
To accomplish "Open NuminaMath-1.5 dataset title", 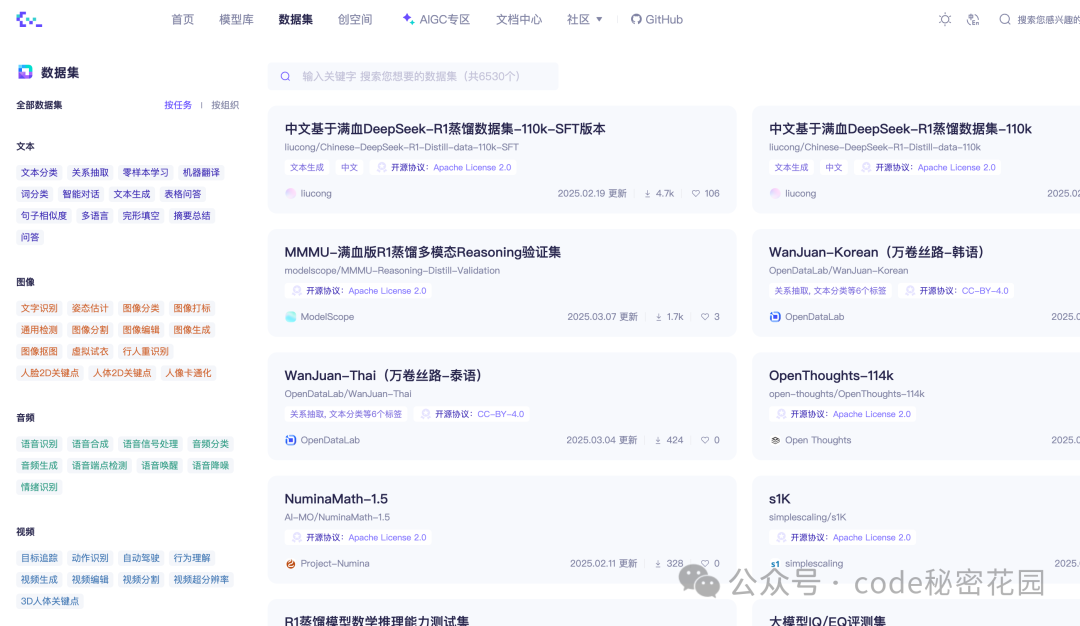I will tap(336, 499).
